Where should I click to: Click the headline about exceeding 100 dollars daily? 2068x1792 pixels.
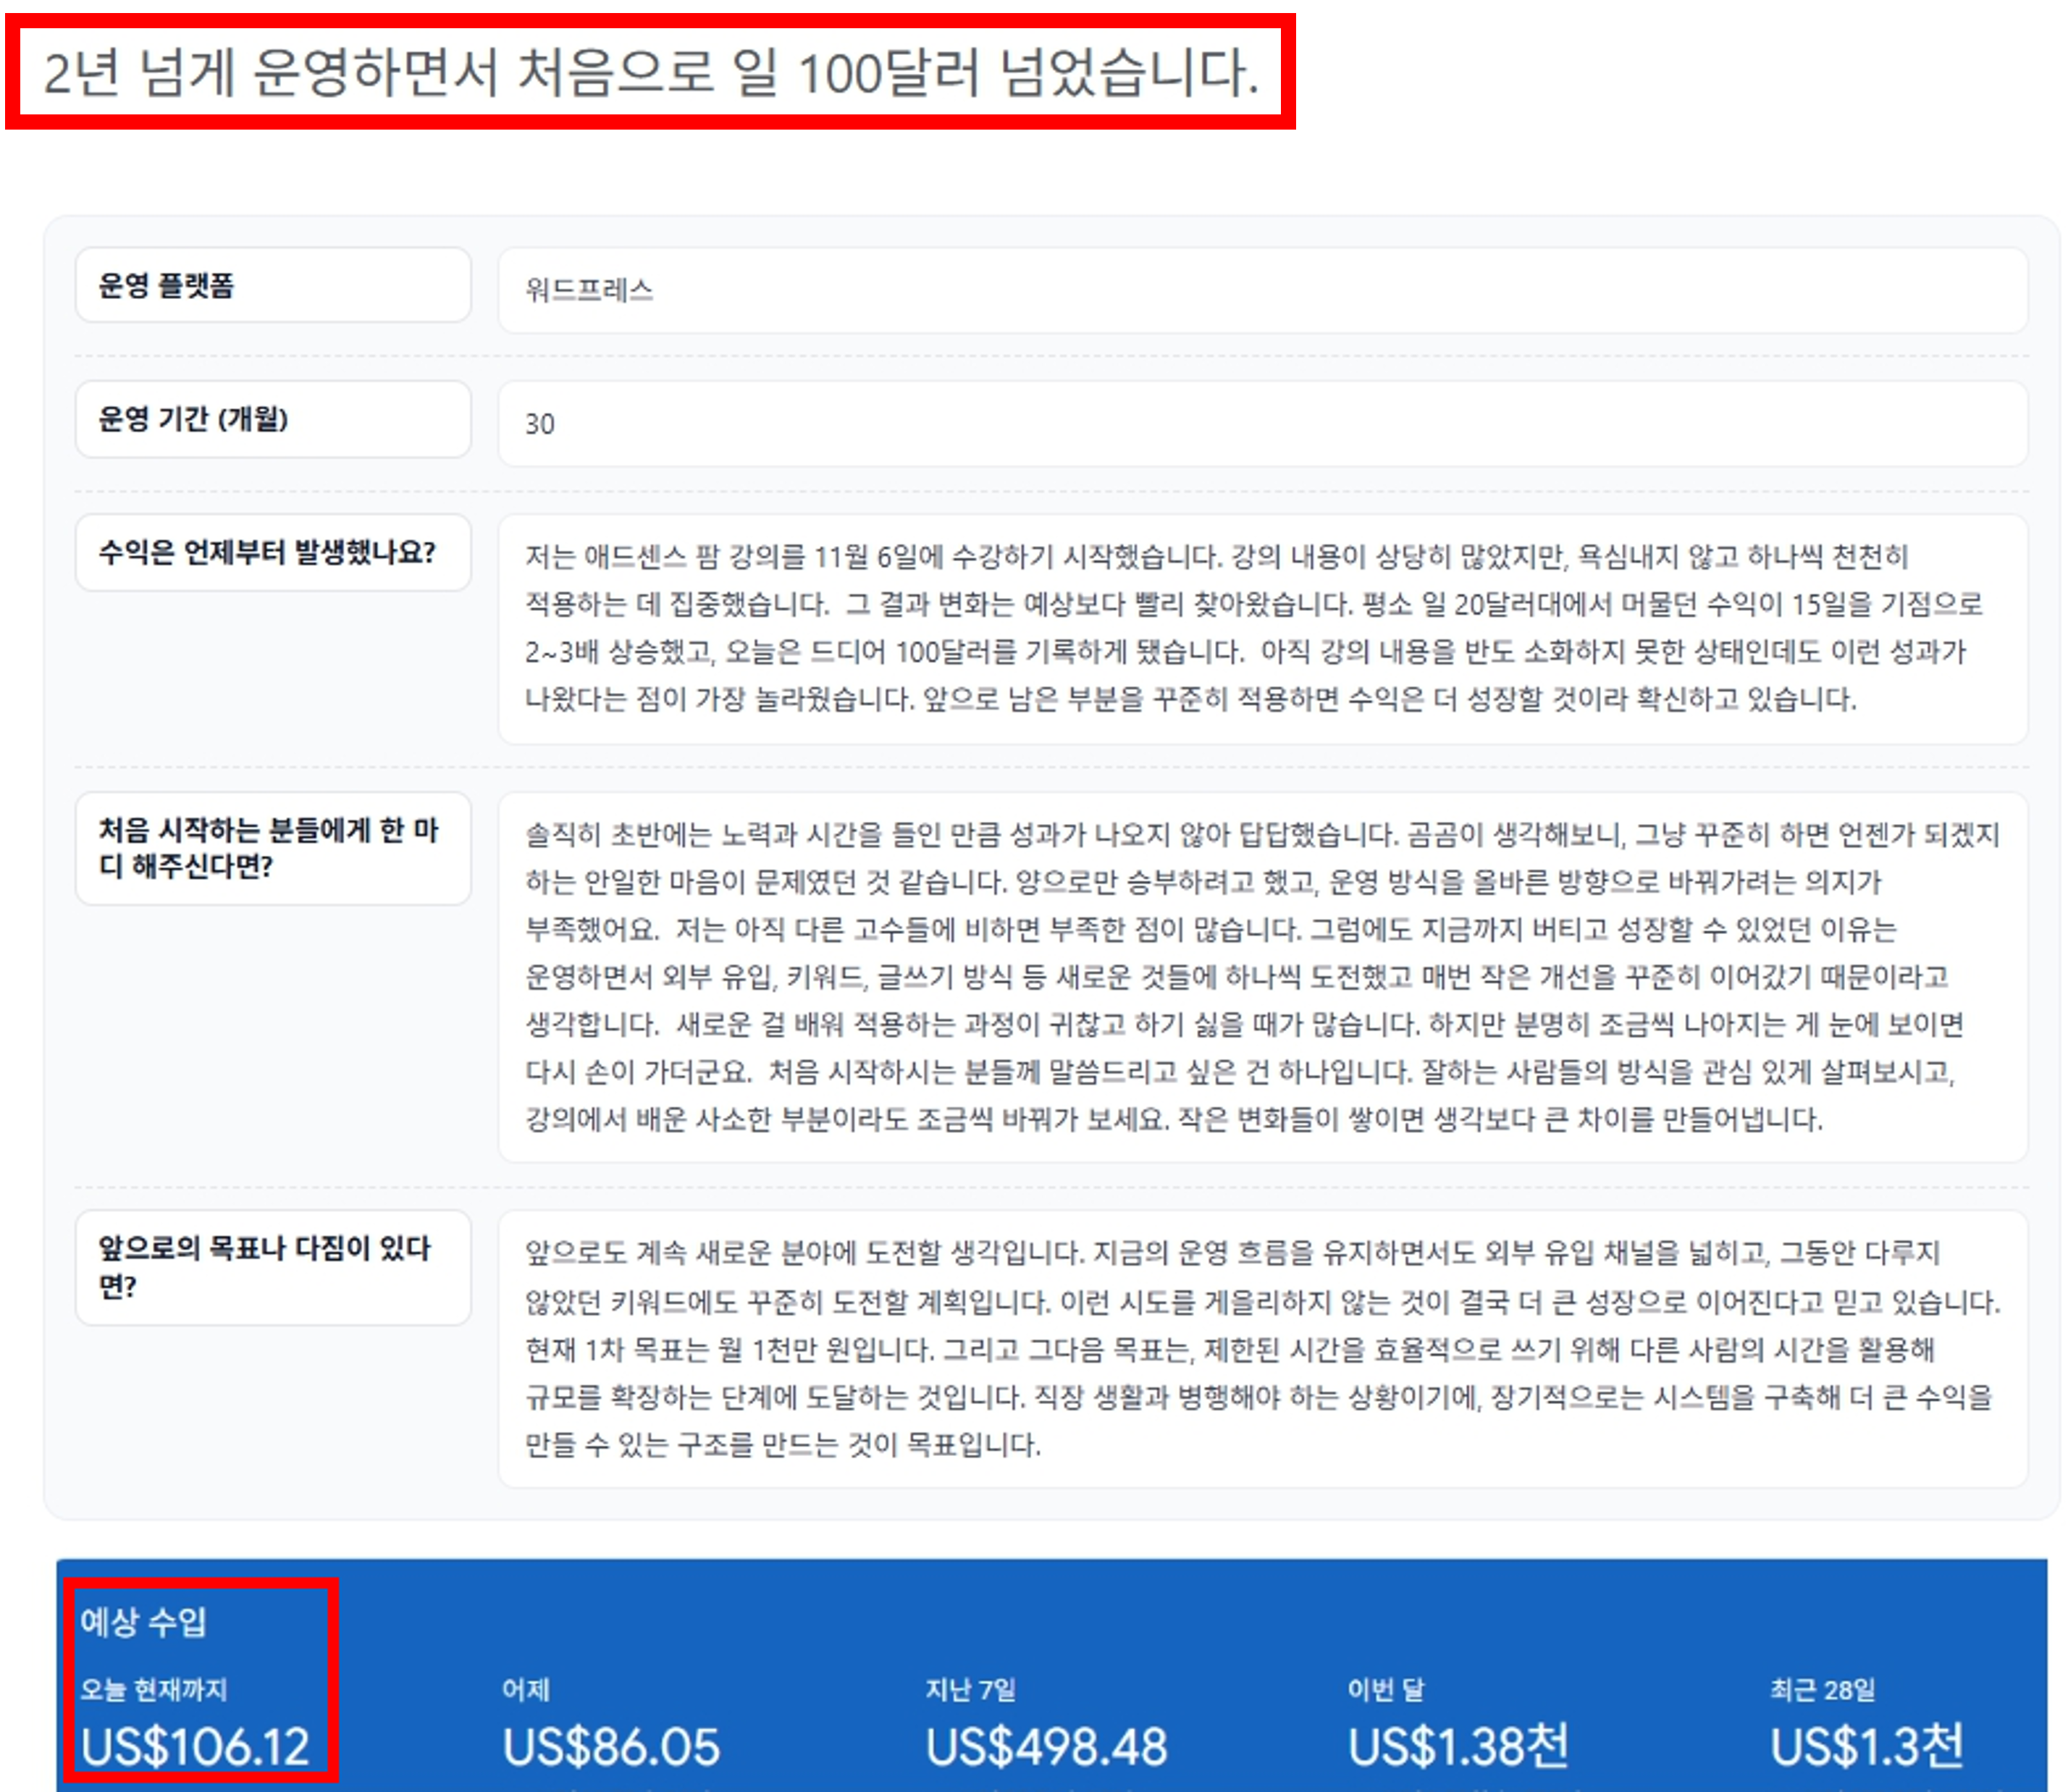650,72
